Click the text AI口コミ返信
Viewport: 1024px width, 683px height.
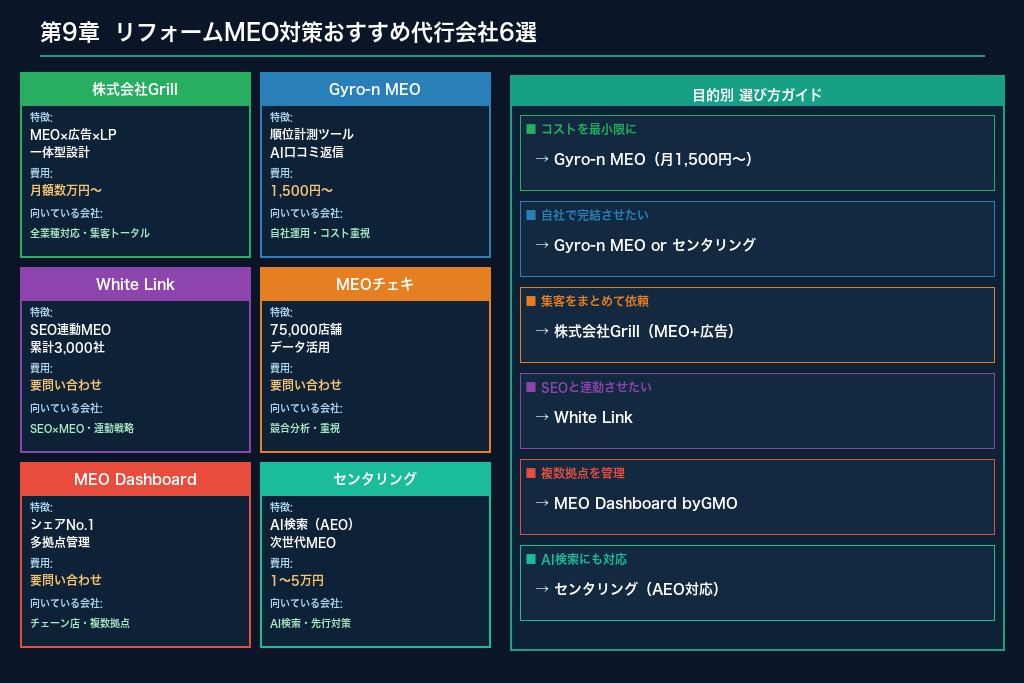pos(307,153)
